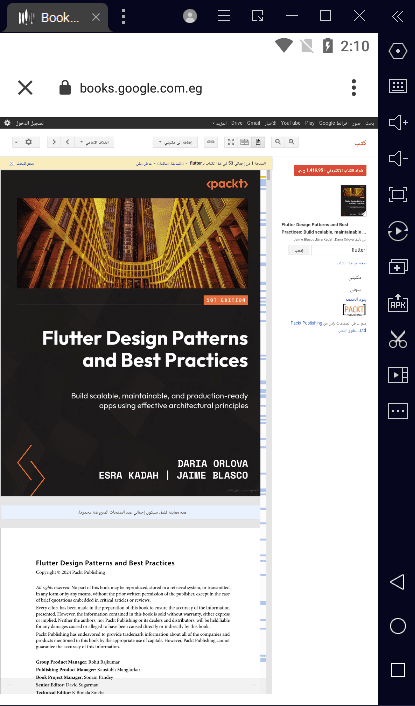
Task: Open YouTube link in Google top bar
Action: [x=290, y=123]
